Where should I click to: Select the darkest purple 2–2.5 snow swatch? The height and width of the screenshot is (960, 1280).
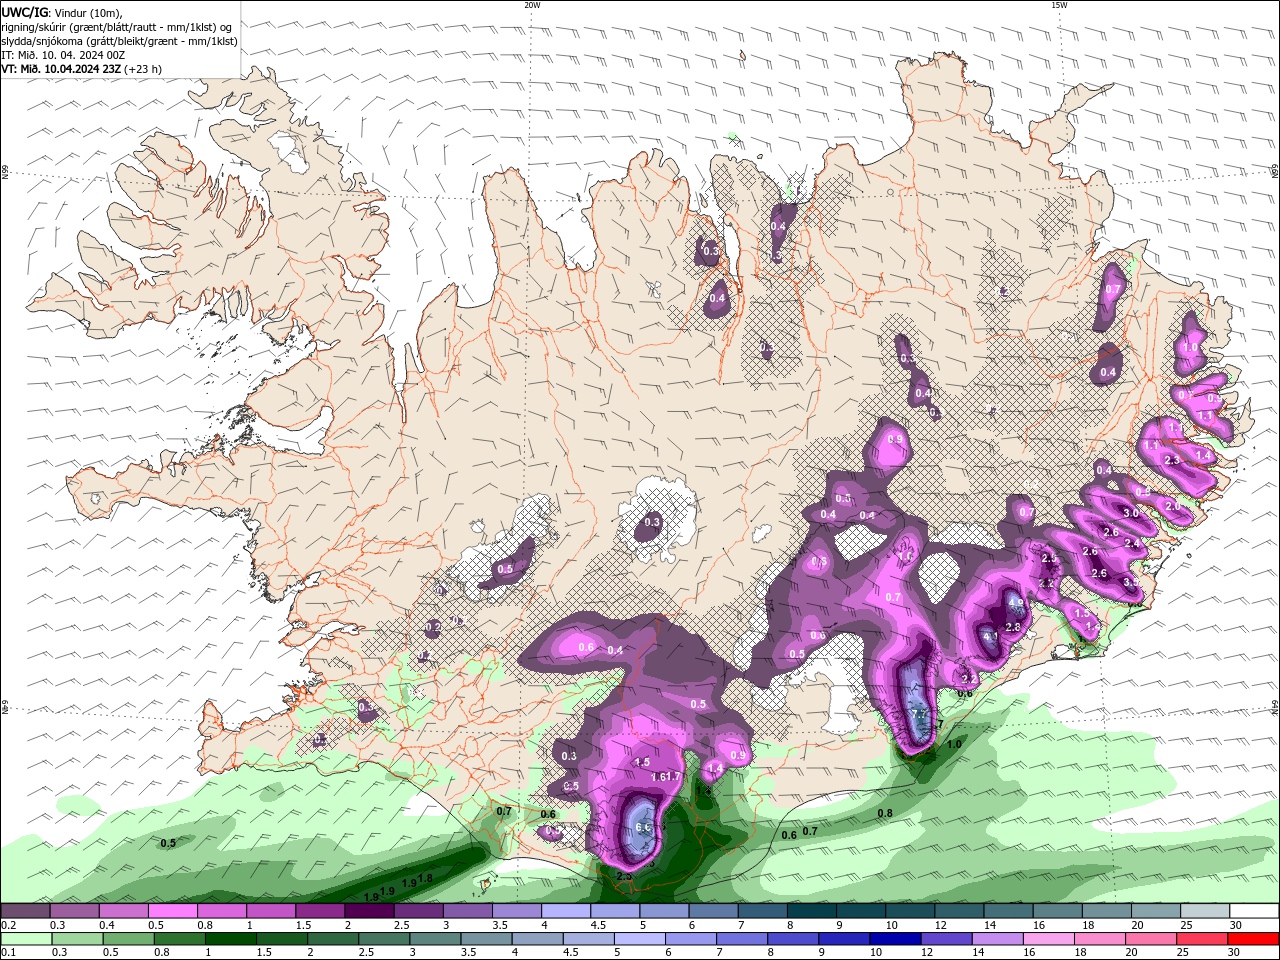[369, 910]
